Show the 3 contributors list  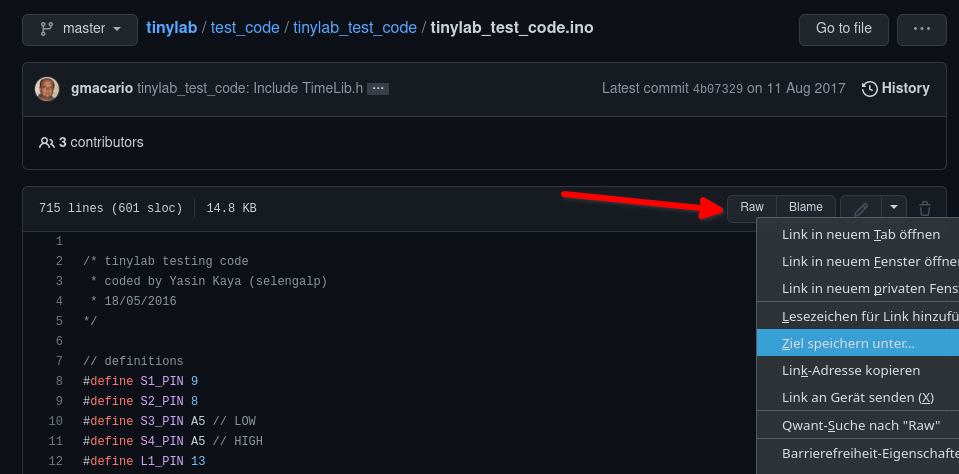tap(91, 143)
